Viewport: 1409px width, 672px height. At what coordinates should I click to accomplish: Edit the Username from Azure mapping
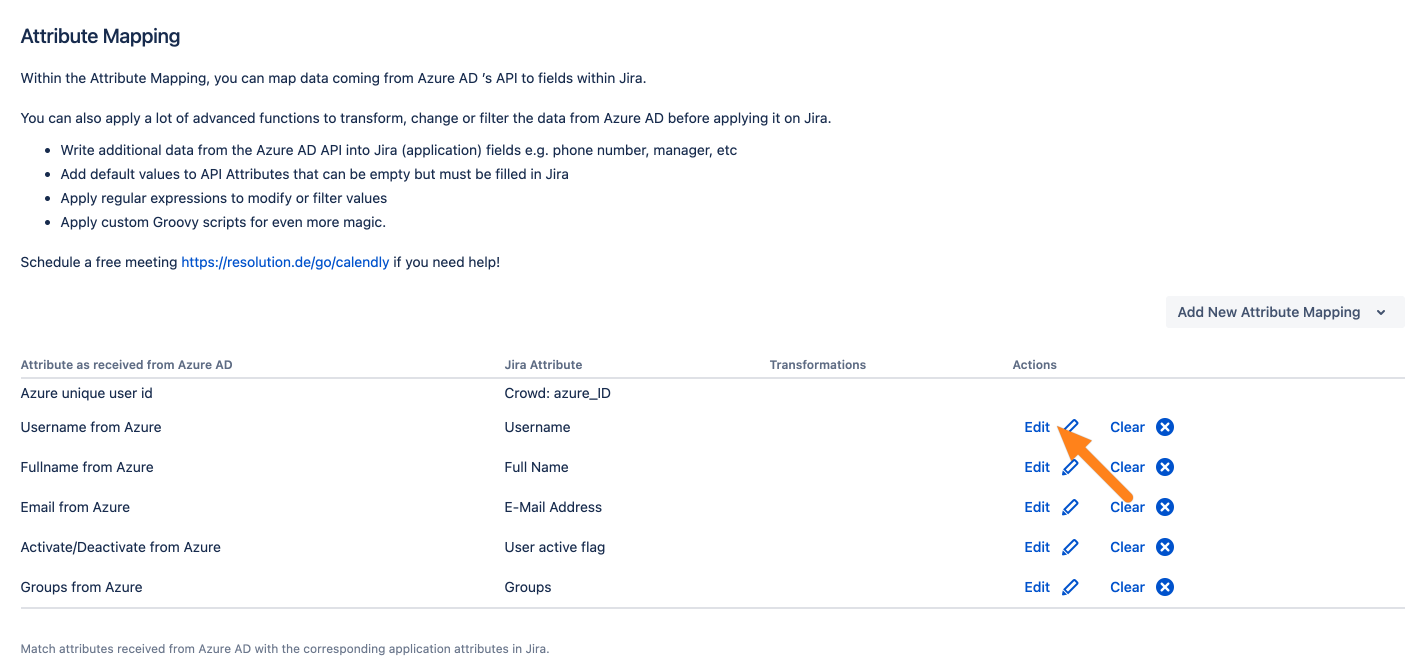click(1036, 427)
